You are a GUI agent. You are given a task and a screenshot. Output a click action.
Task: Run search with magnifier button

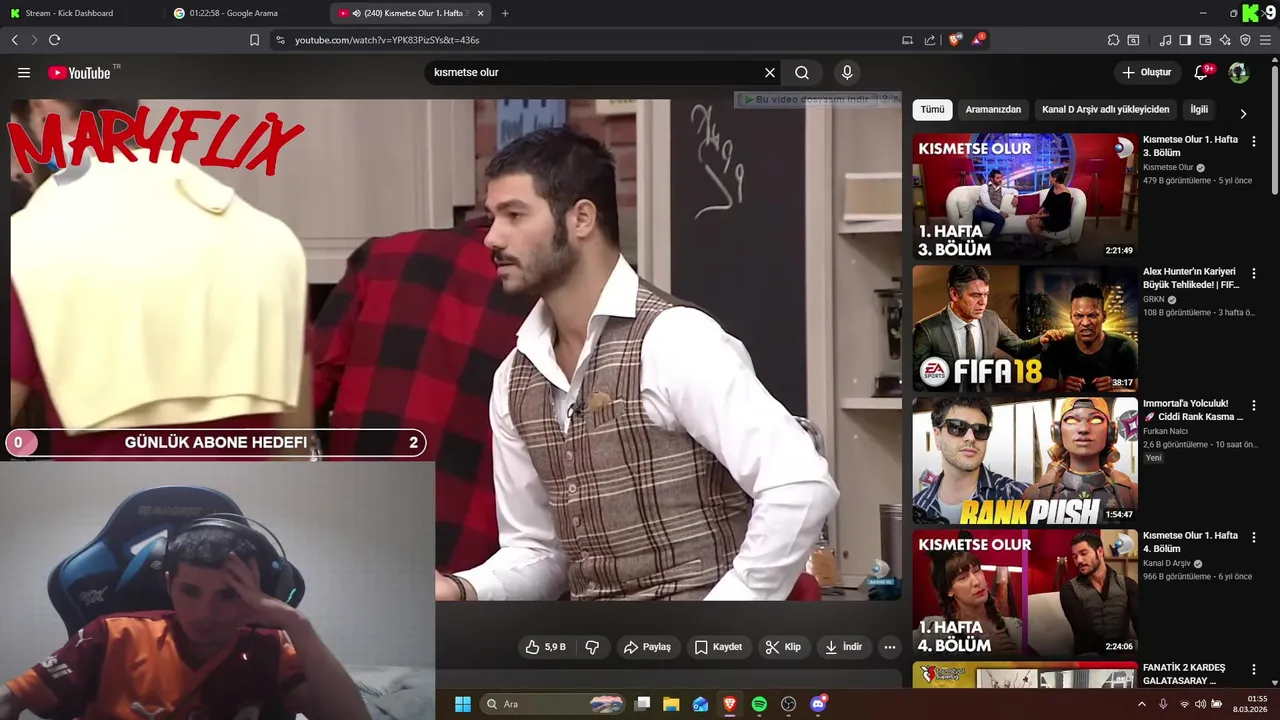point(802,73)
